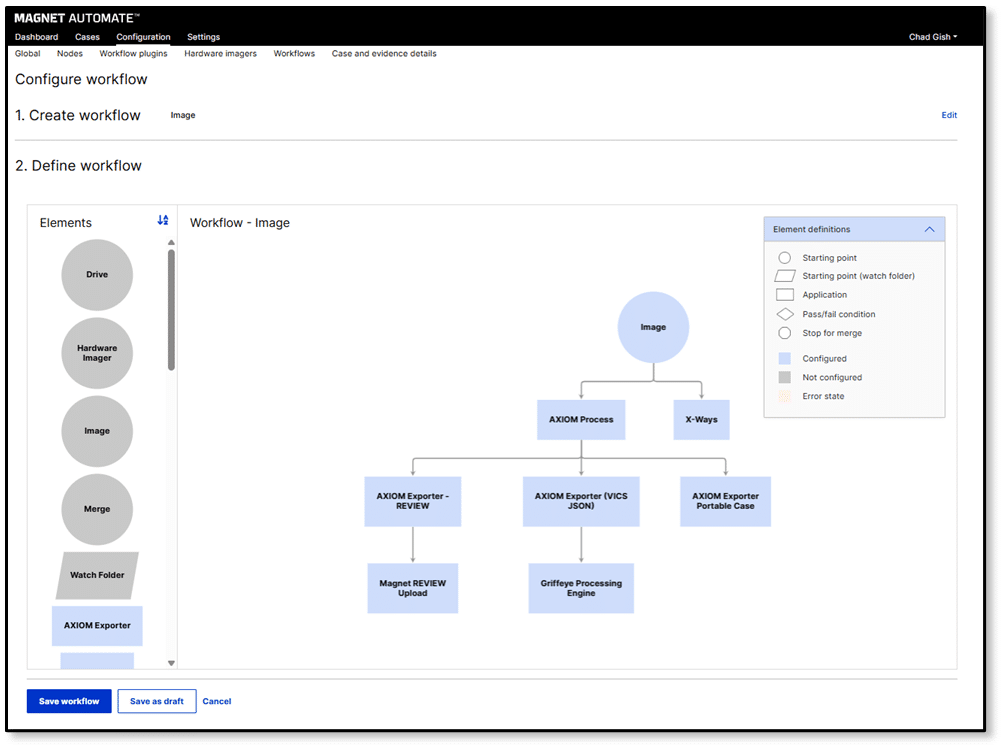Click the Elements list scroll up arrow

click(x=171, y=243)
